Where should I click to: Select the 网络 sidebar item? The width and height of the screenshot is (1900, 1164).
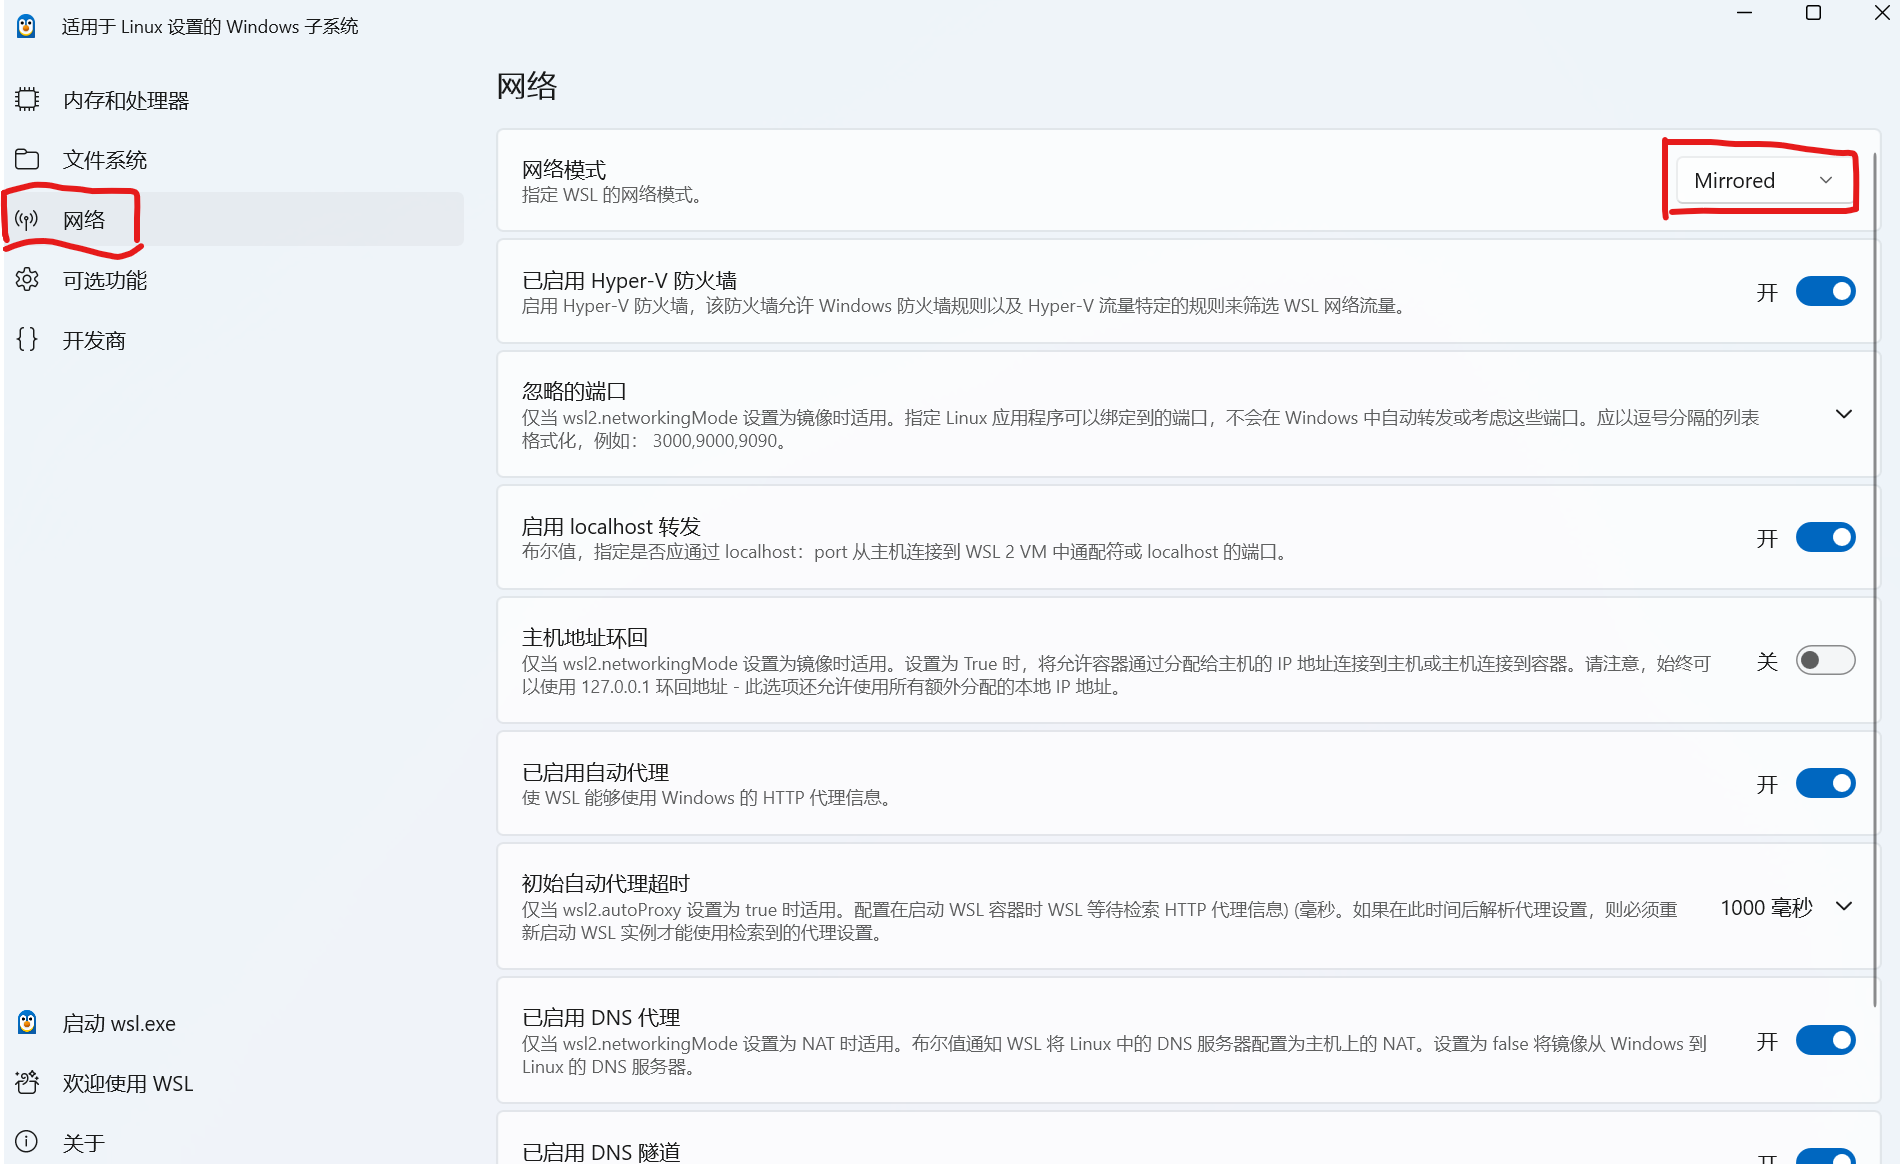coord(234,220)
